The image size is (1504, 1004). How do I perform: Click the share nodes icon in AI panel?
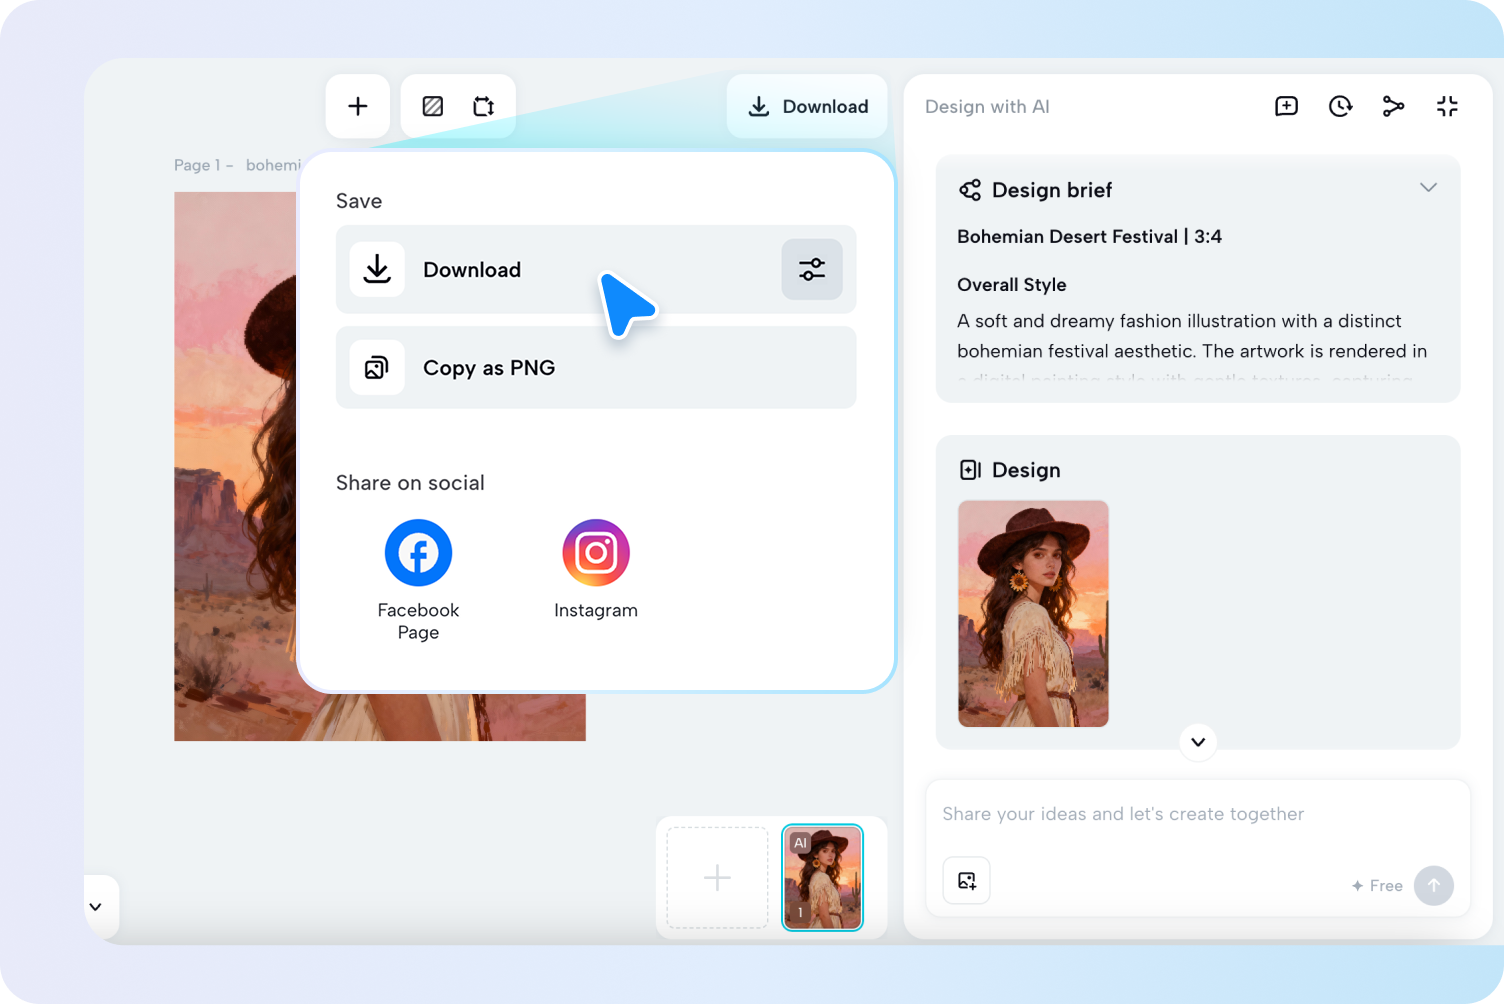coord(1393,106)
